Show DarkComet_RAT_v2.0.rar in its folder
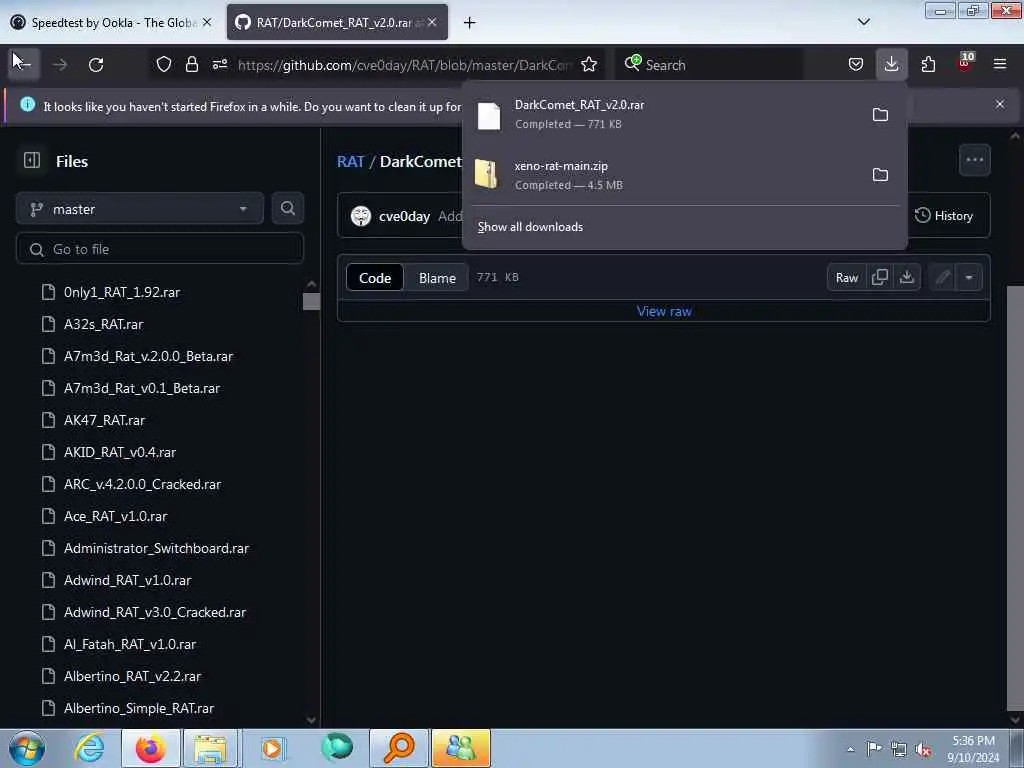 (880, 115)
